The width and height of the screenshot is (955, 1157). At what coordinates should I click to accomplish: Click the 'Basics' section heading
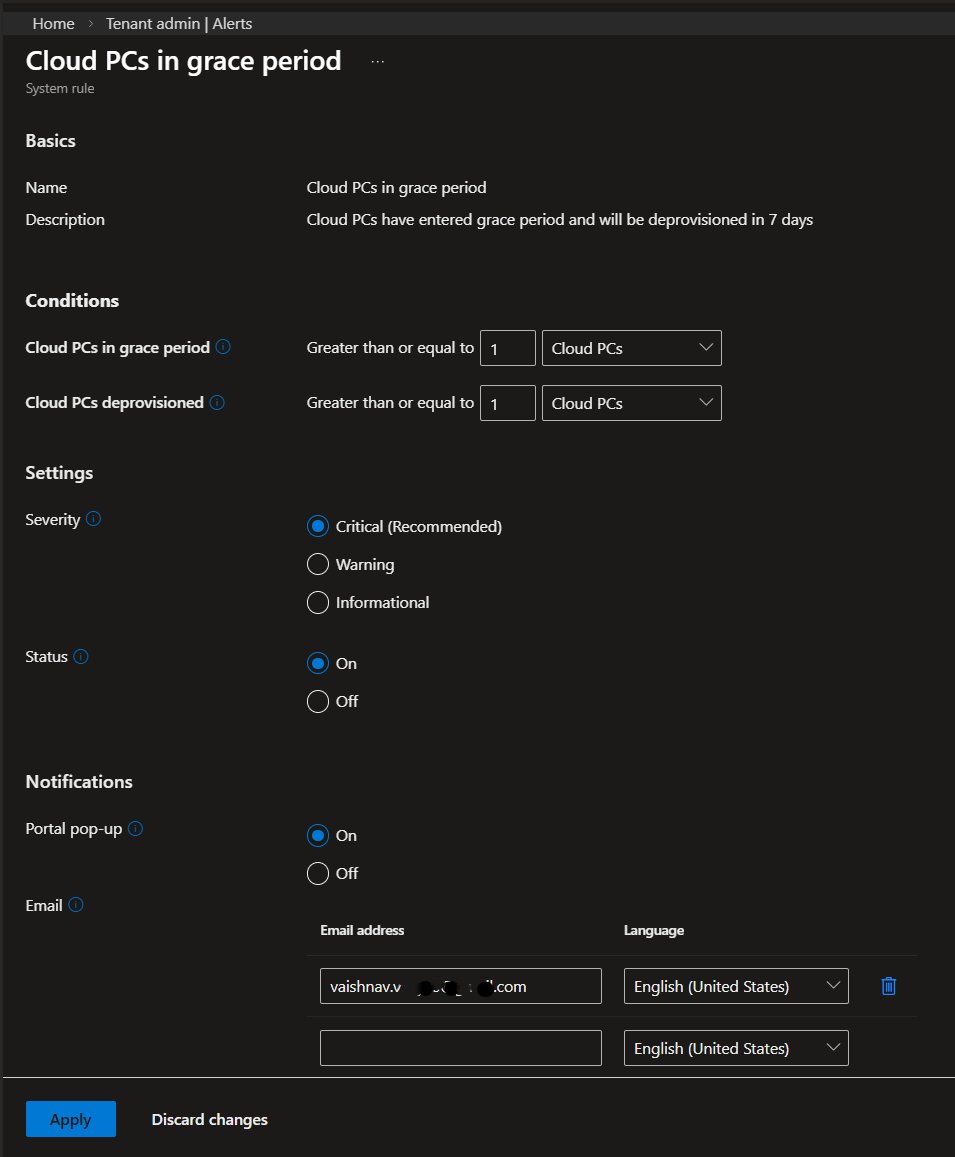[50, 140]
